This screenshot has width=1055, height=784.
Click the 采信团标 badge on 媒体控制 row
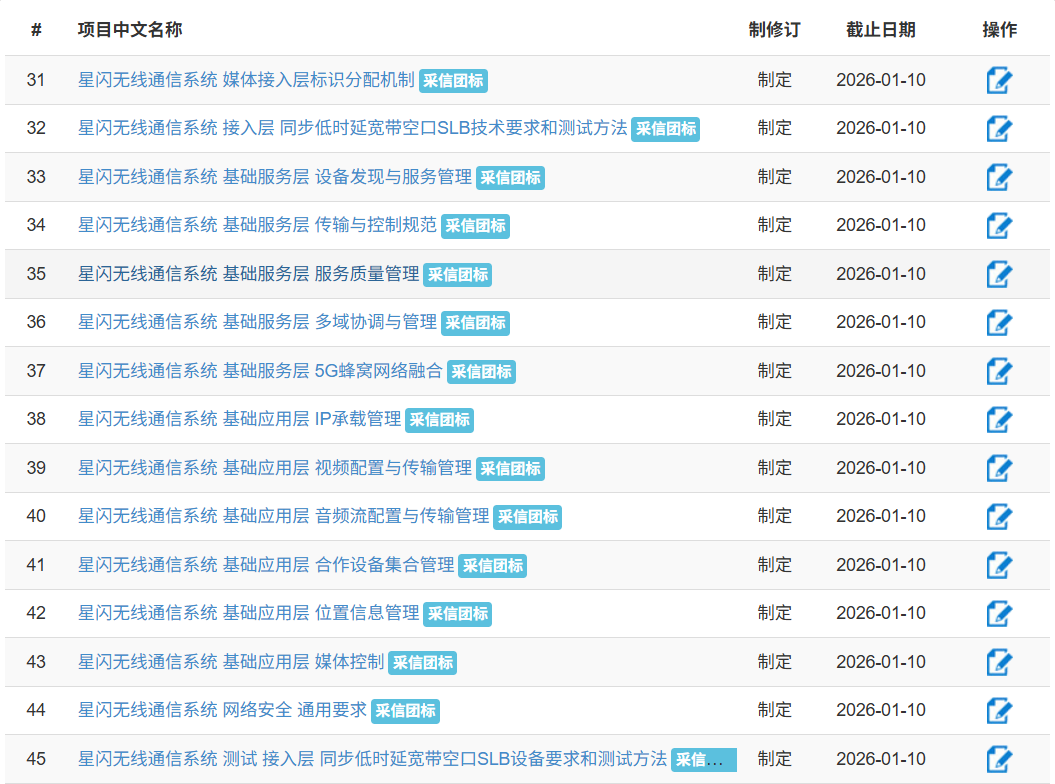(x=422, y=663)
